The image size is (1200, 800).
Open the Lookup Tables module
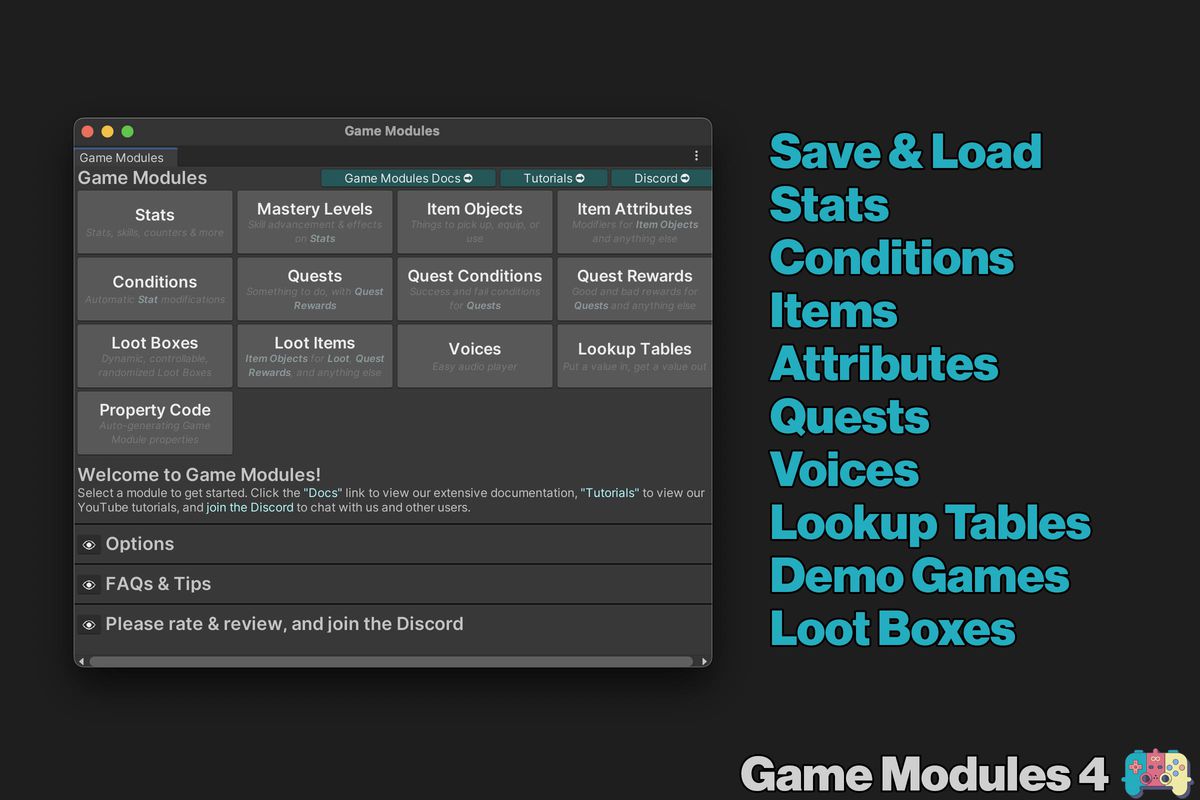pyautogui.click(x=635, y=356)
